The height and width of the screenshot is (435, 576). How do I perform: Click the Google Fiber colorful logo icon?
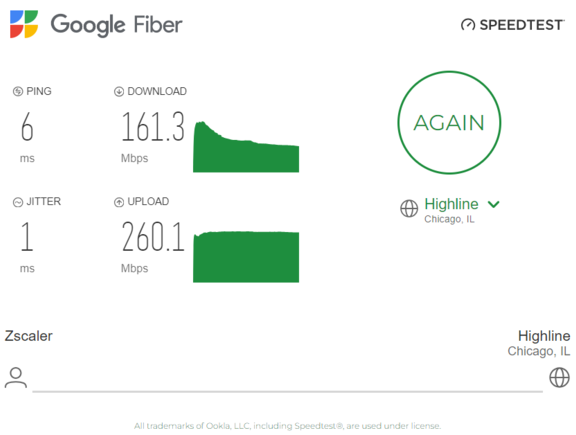24,24
